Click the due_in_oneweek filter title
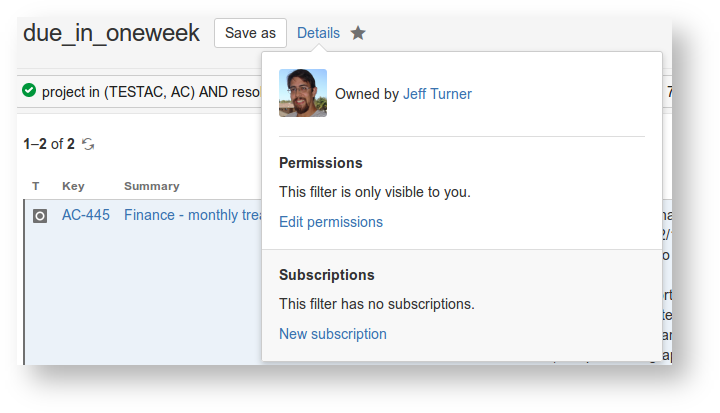Viewport: 720px width, 413px height. (x=111, y=33)
